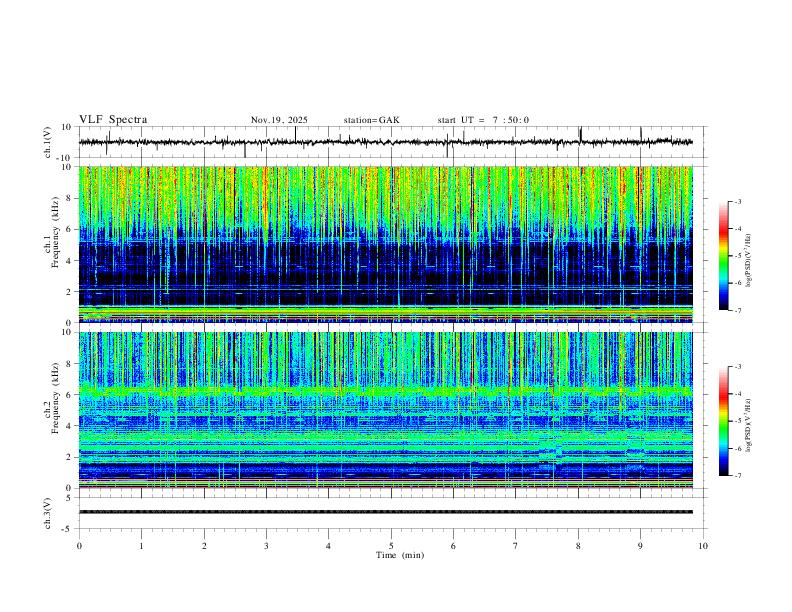The width and height of the screenshot is (792, 612).
Task: Click time axis tick label "3"
Action: (266, 546)
